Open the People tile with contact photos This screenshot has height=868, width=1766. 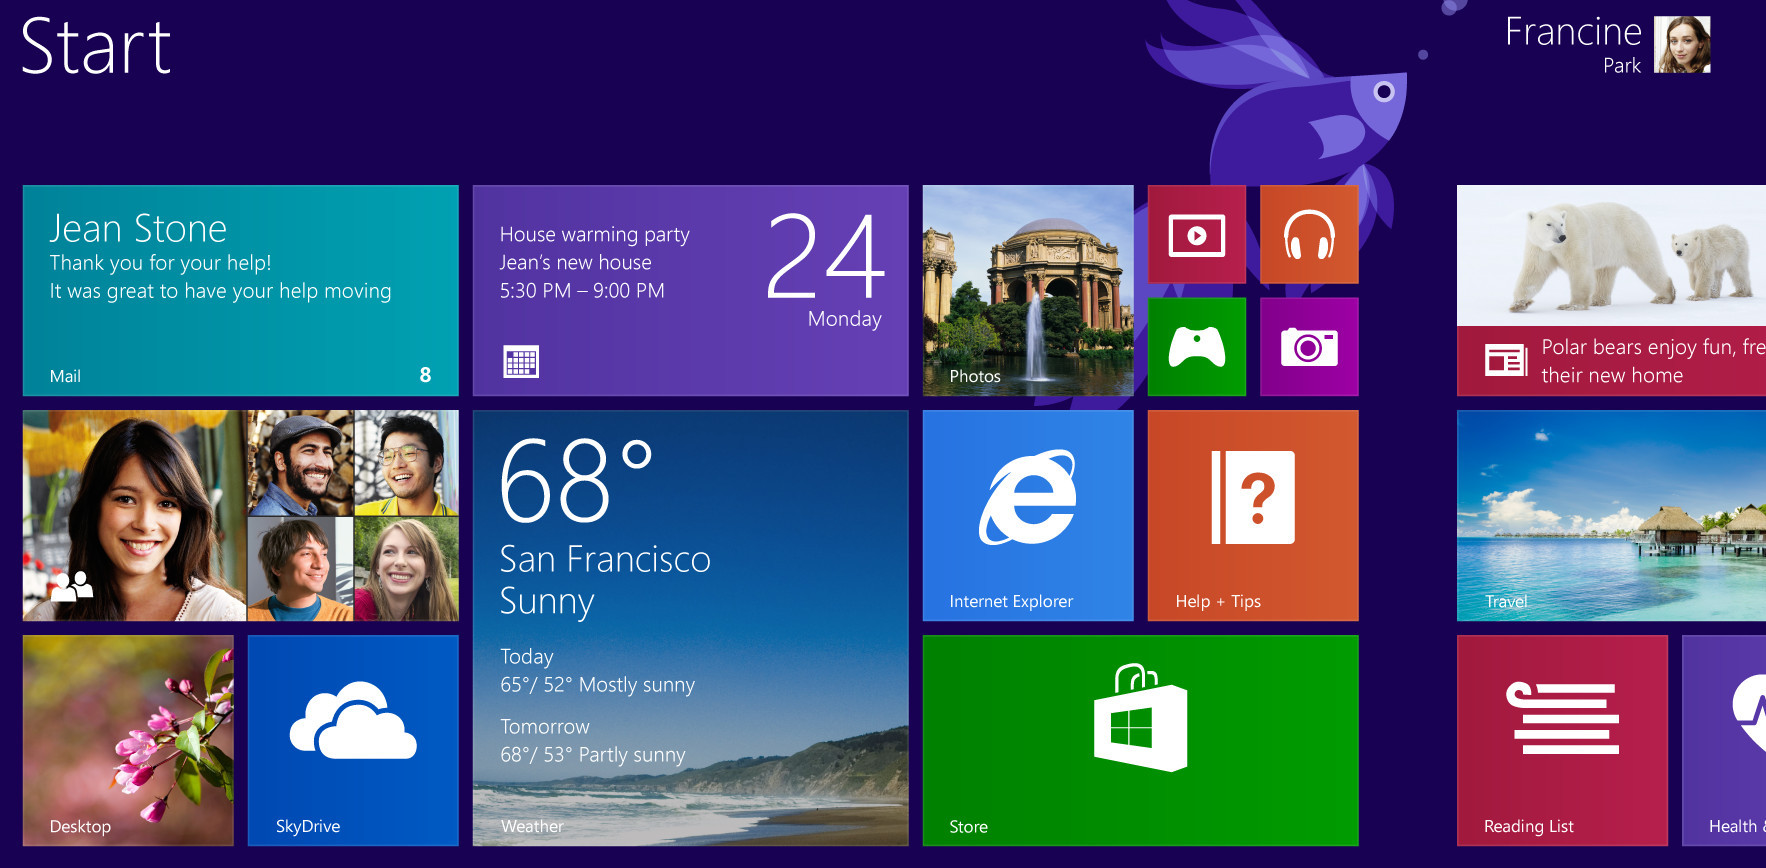(240, 515)
